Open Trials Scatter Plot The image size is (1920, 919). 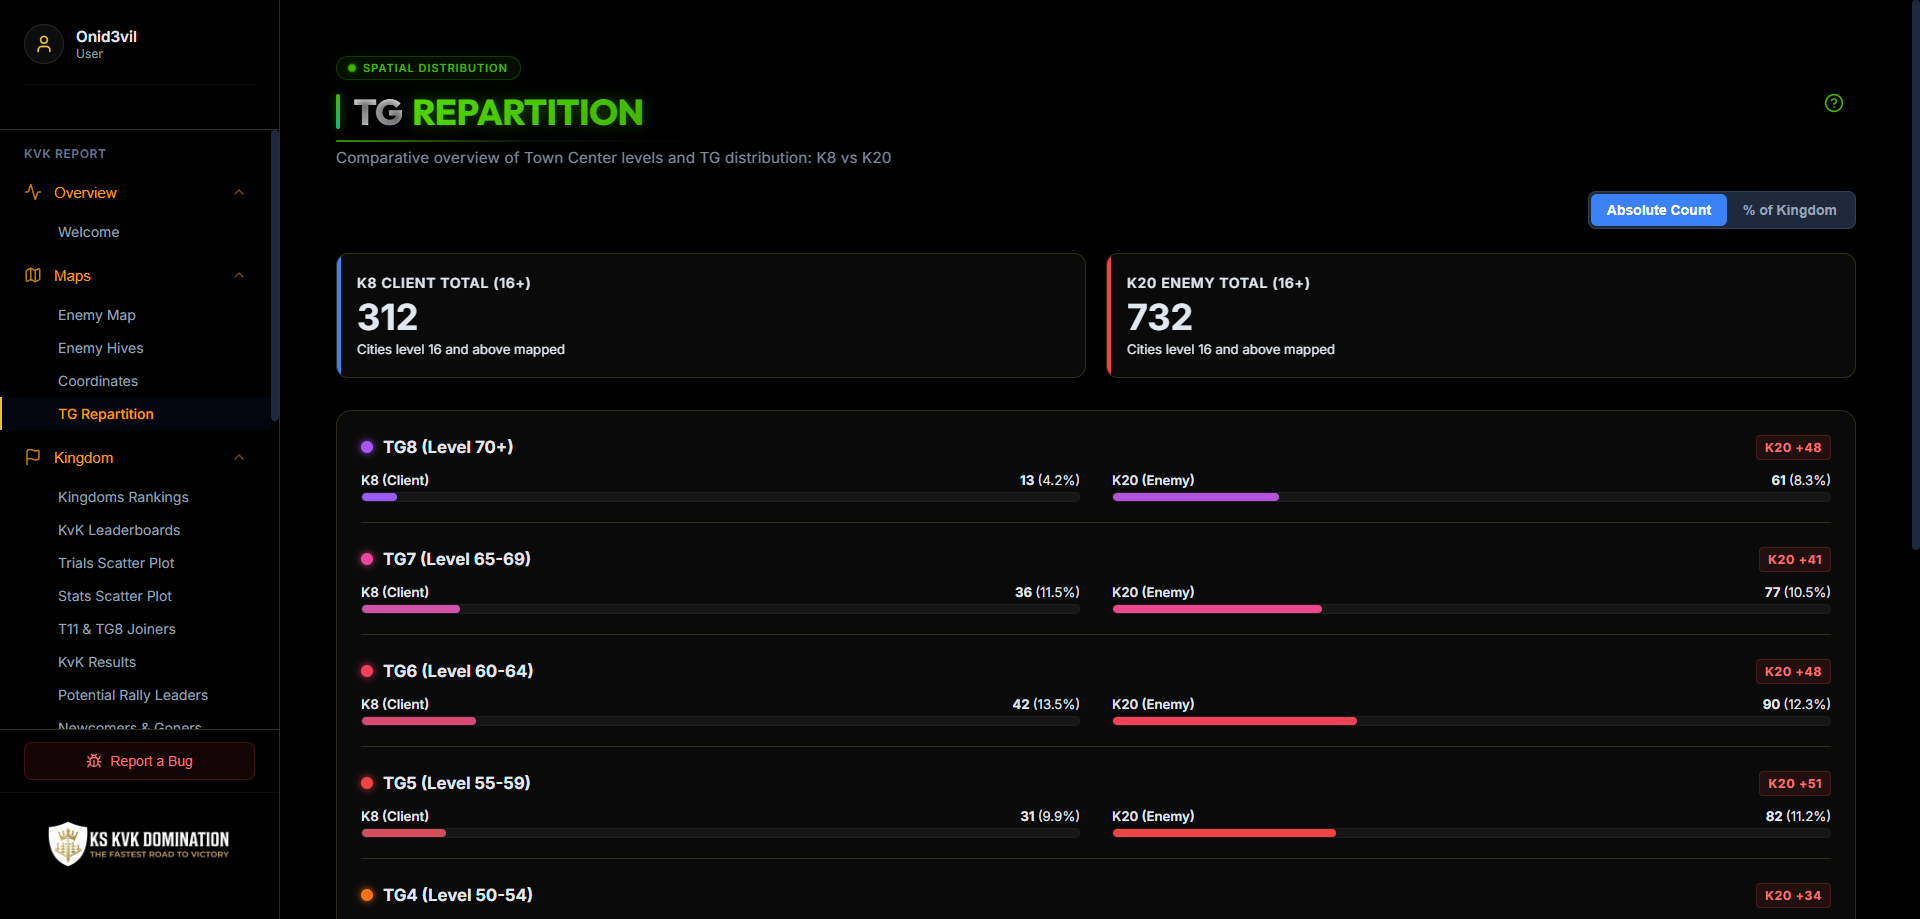[116, 563]
